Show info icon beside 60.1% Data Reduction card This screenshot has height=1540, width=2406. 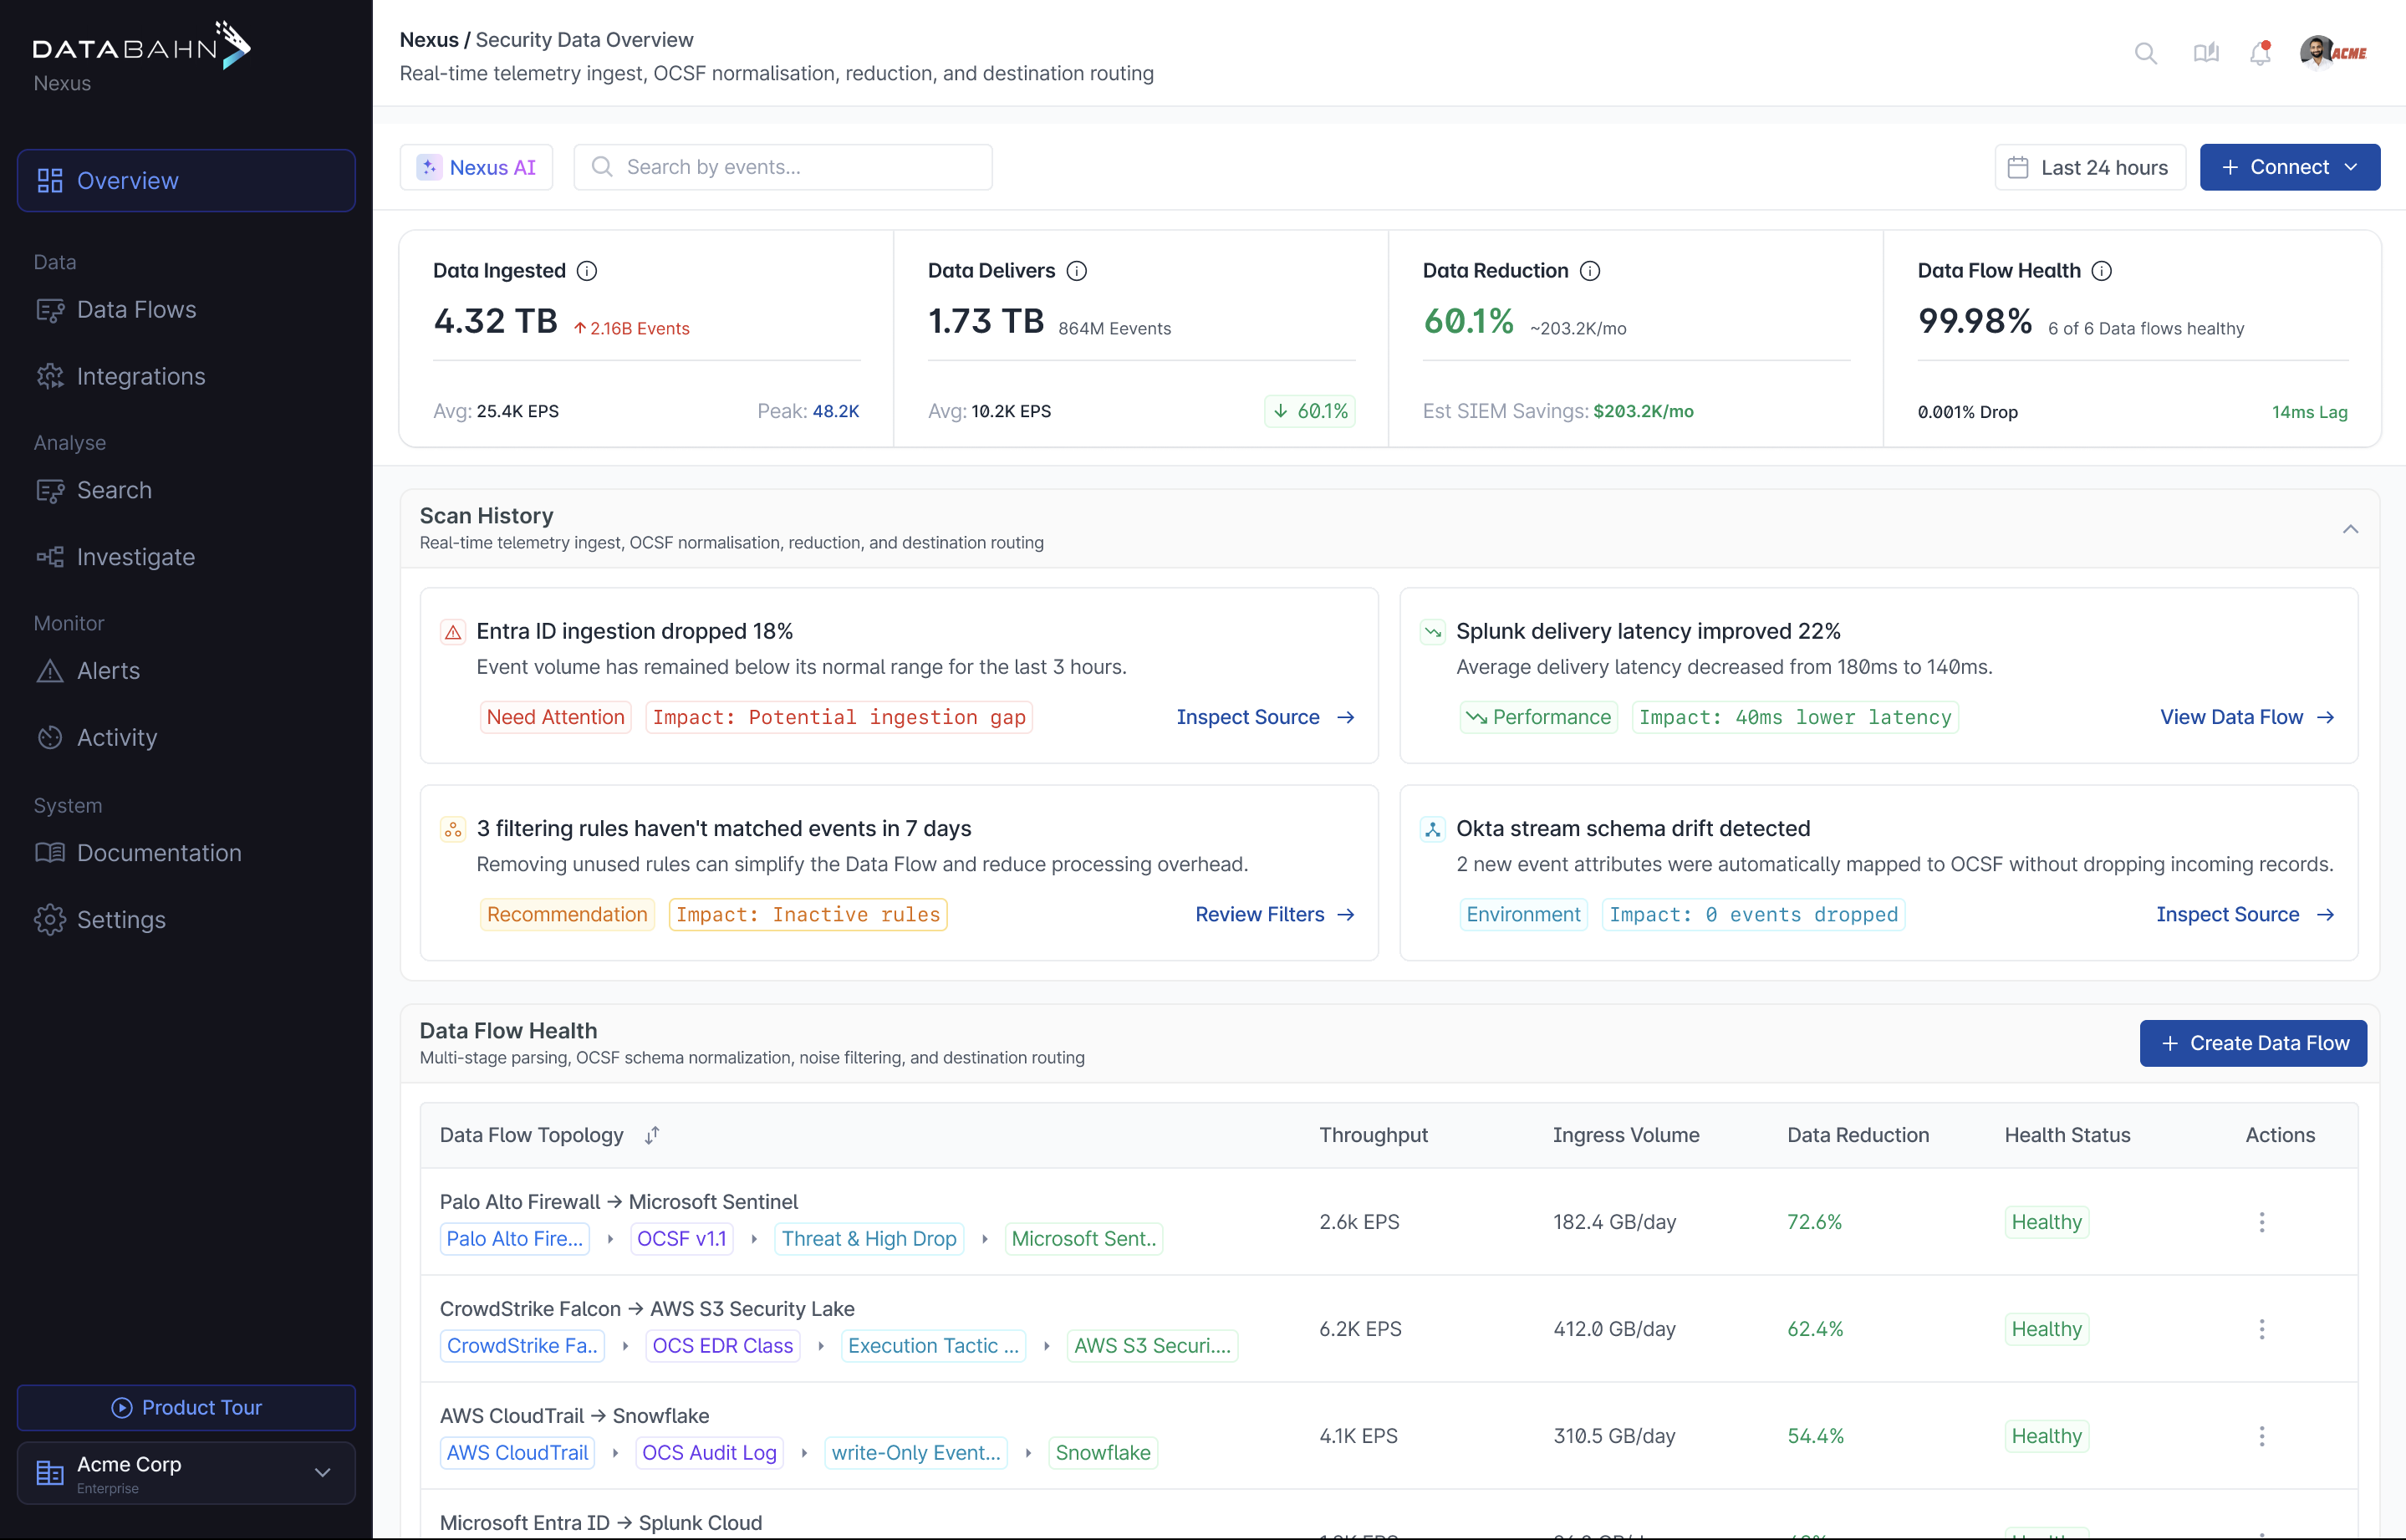pyautogui.click(x=1589, y=271)
